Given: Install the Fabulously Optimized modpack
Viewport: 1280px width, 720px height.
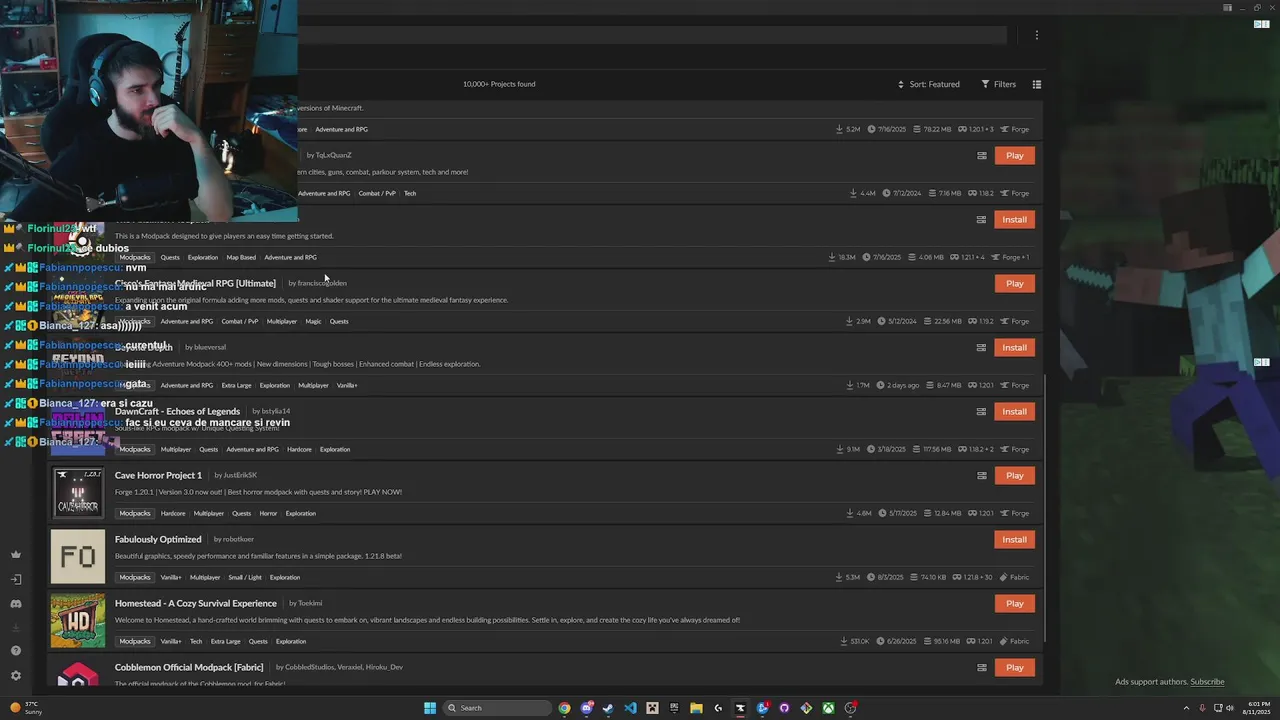Looking at the screenshot, I should coord(1014,539).
